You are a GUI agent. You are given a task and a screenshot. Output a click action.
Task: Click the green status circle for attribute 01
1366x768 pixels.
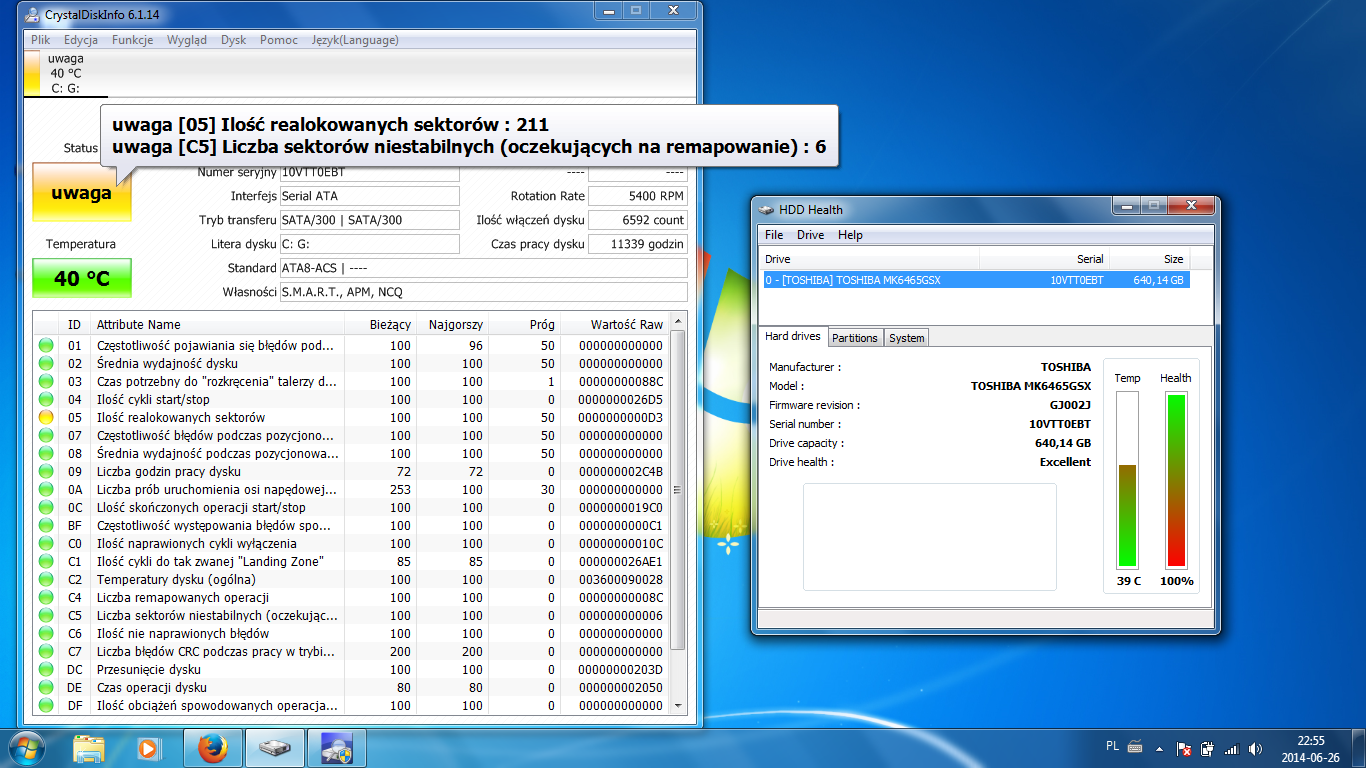46,345
